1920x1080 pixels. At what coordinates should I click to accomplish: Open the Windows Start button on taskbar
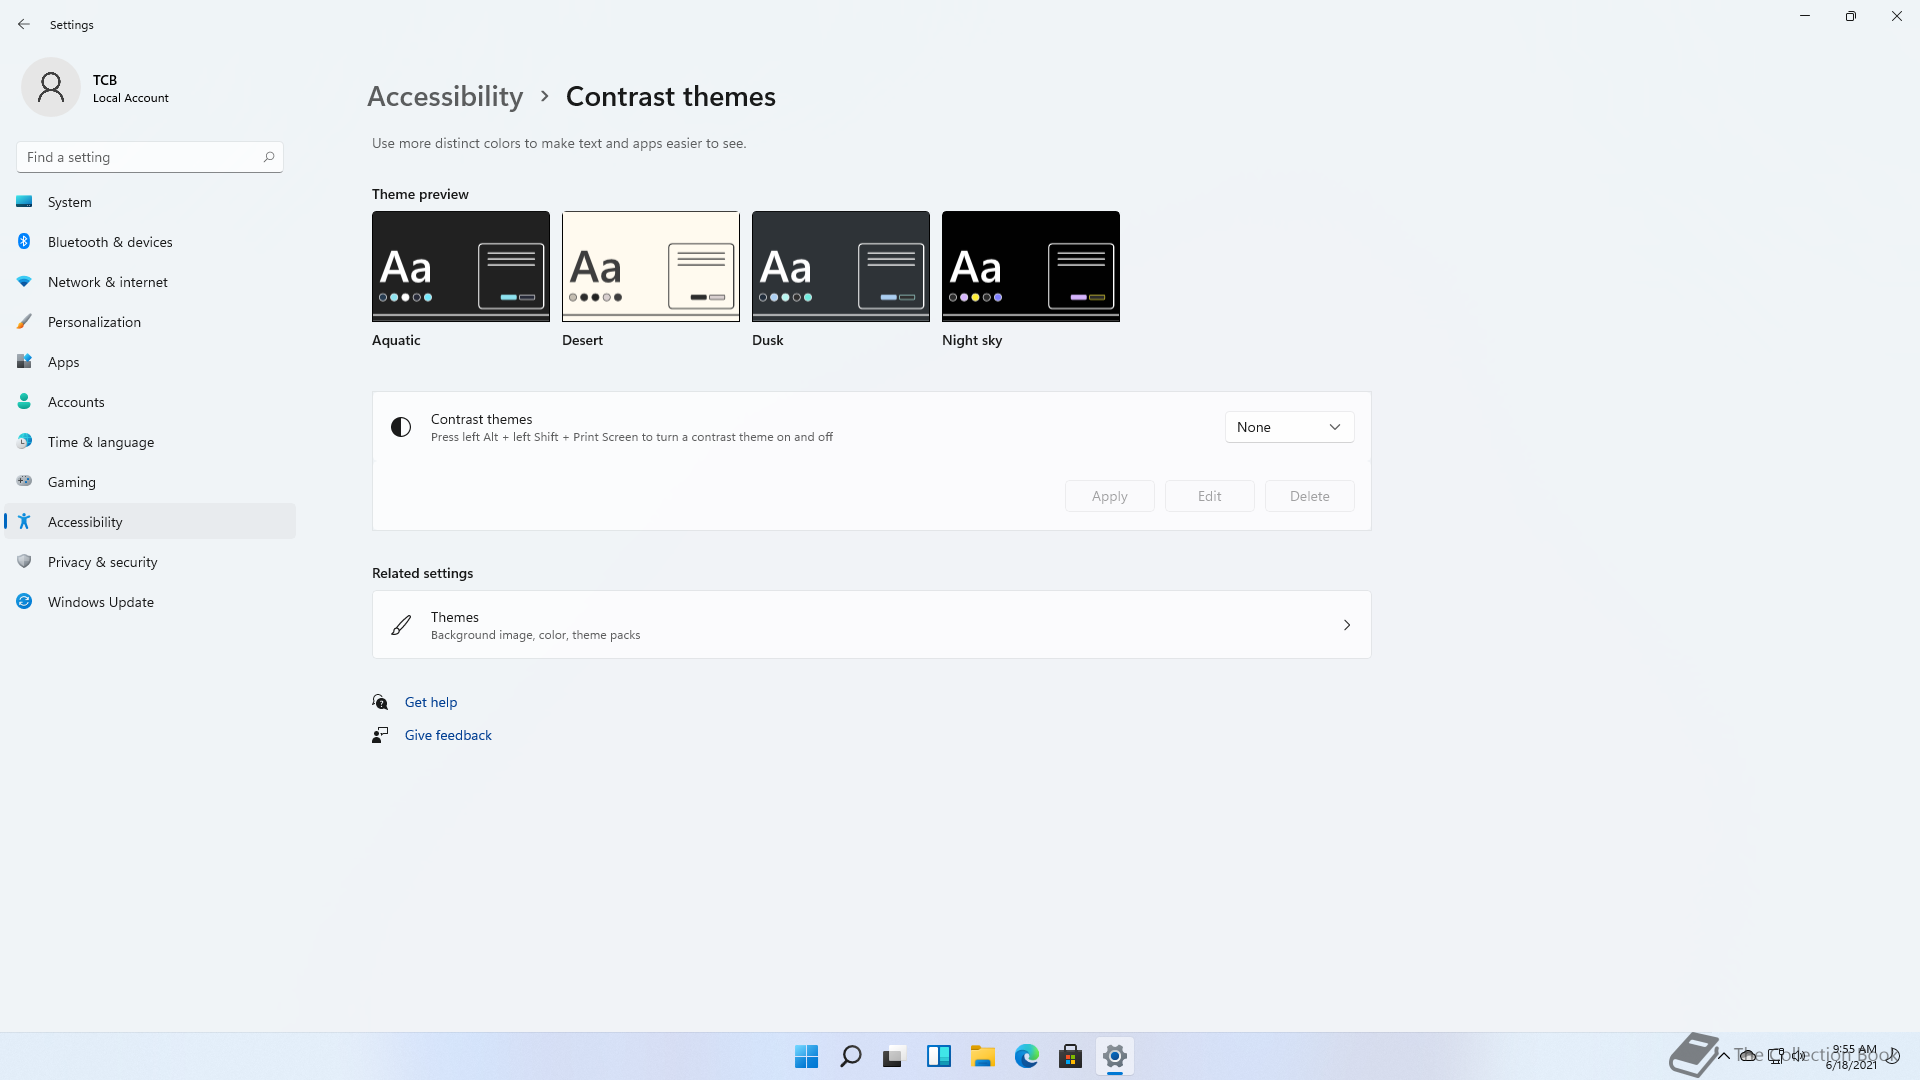click(x=807, y=1056)
